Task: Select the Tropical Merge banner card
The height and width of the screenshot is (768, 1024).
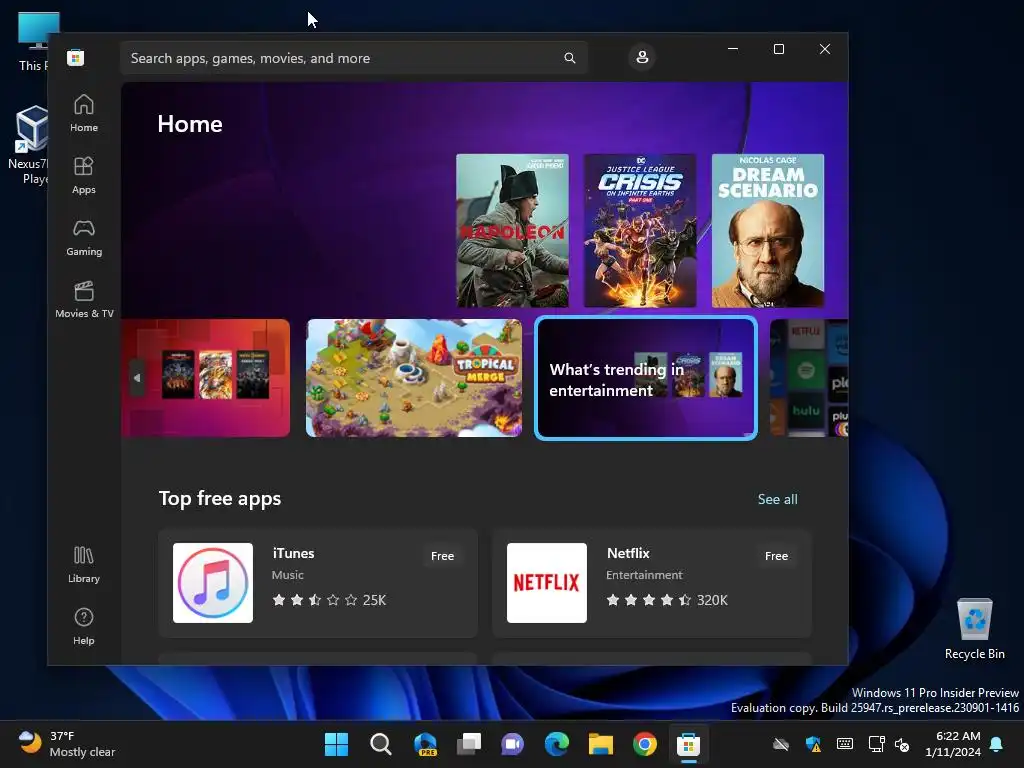Action: [x=414, y=378]
